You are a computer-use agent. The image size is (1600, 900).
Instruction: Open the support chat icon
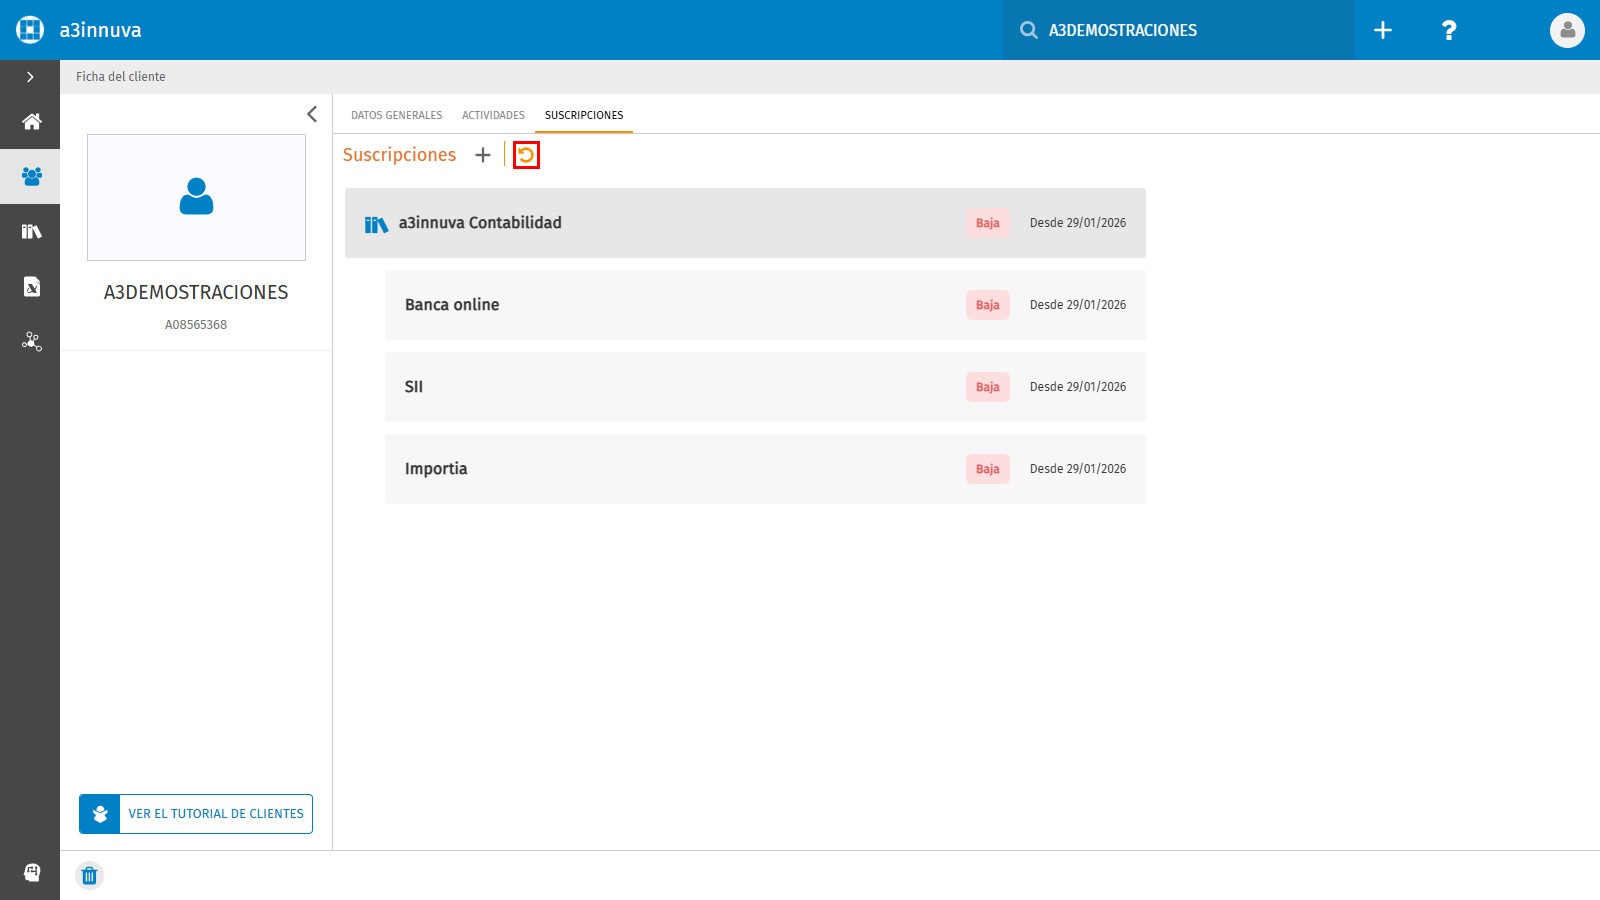31,873
